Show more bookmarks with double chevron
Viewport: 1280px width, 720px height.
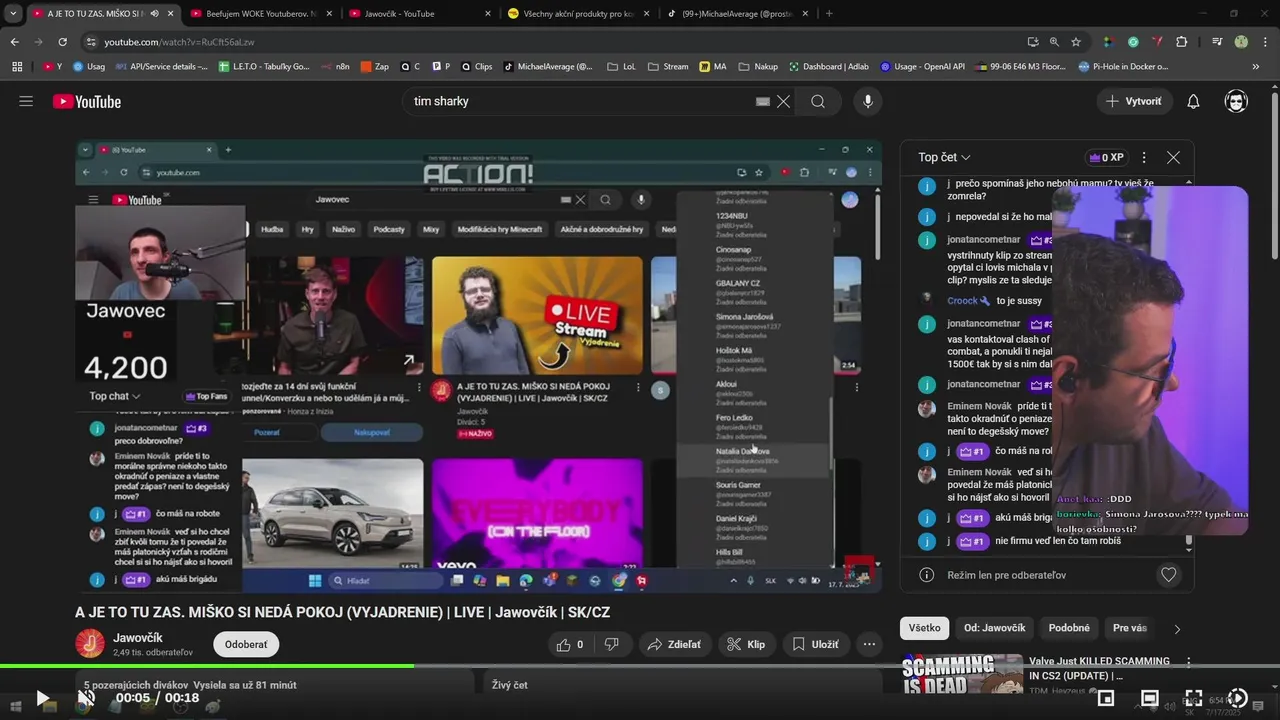1256,67
